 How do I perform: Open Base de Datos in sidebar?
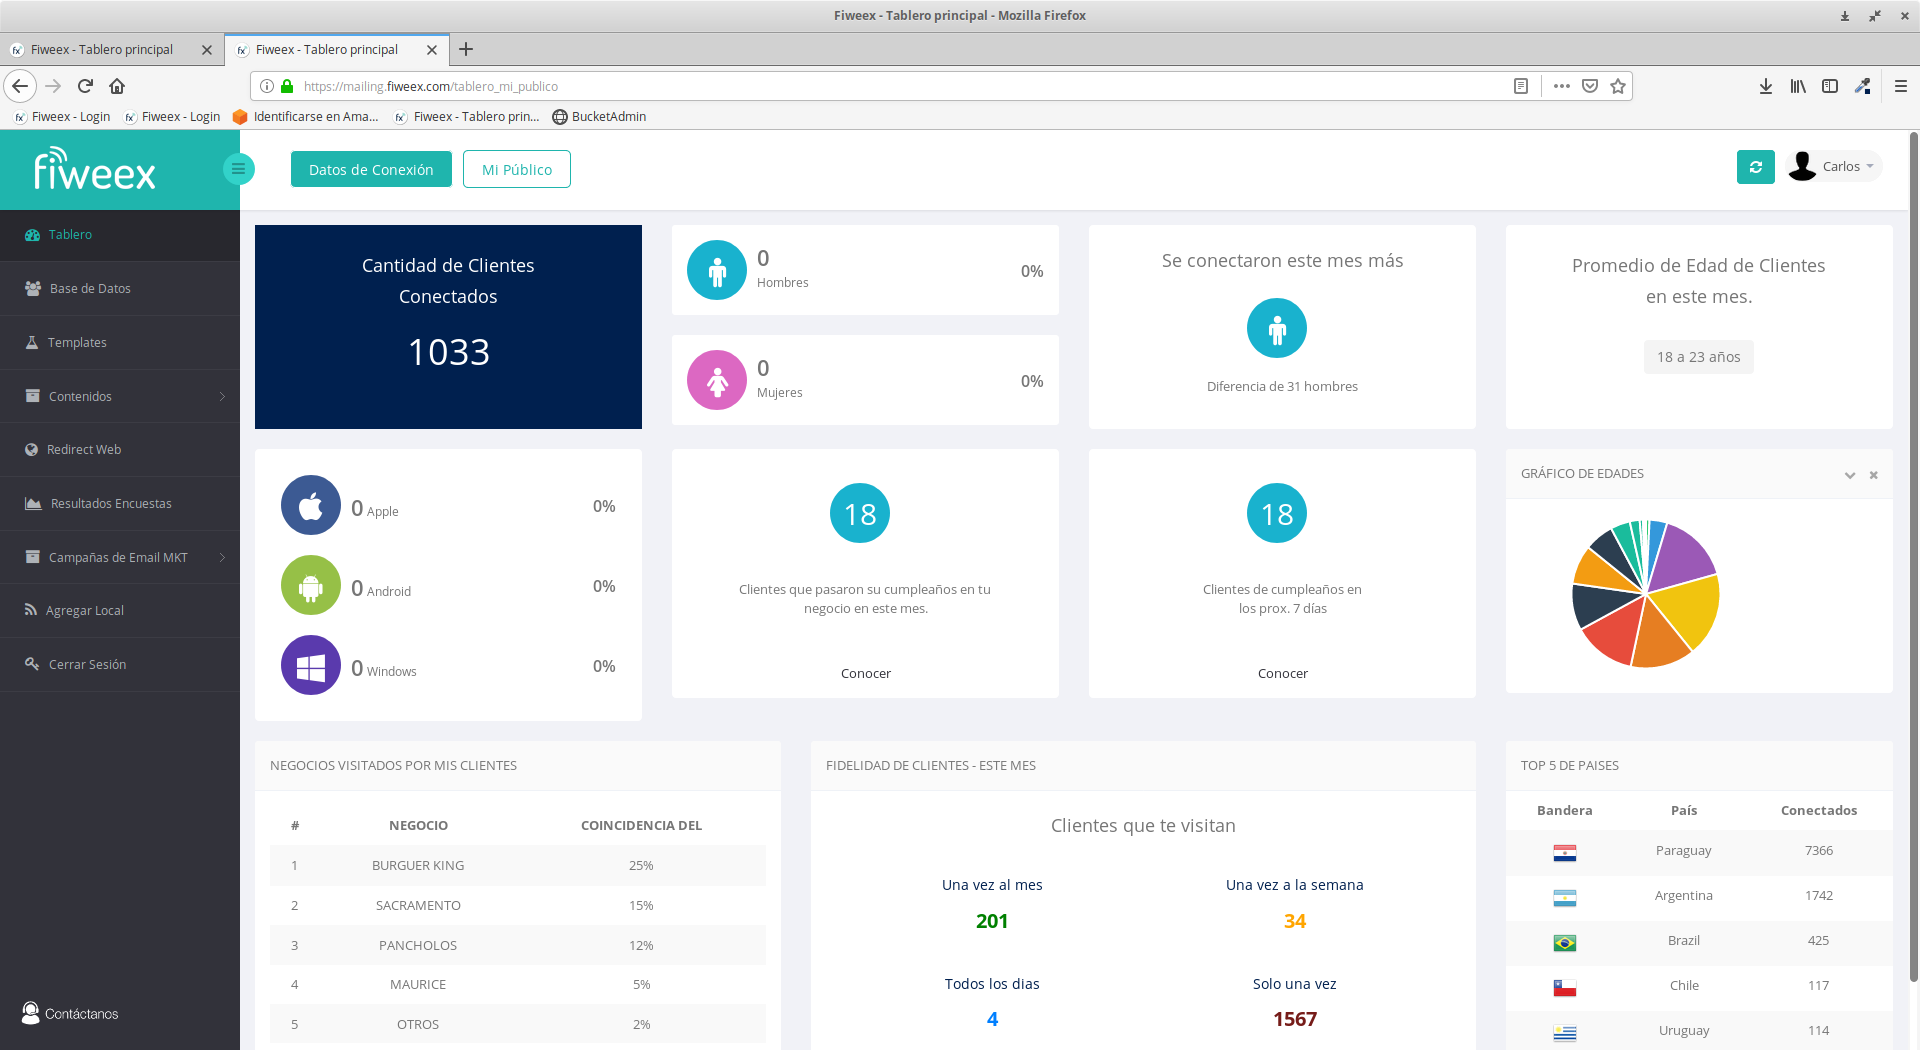90,289
